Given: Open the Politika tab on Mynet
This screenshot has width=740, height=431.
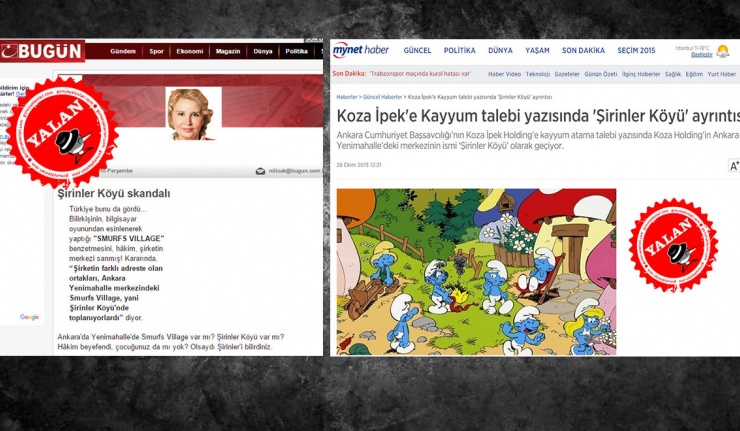Looking at the screenshot, I should pos(459,50).
